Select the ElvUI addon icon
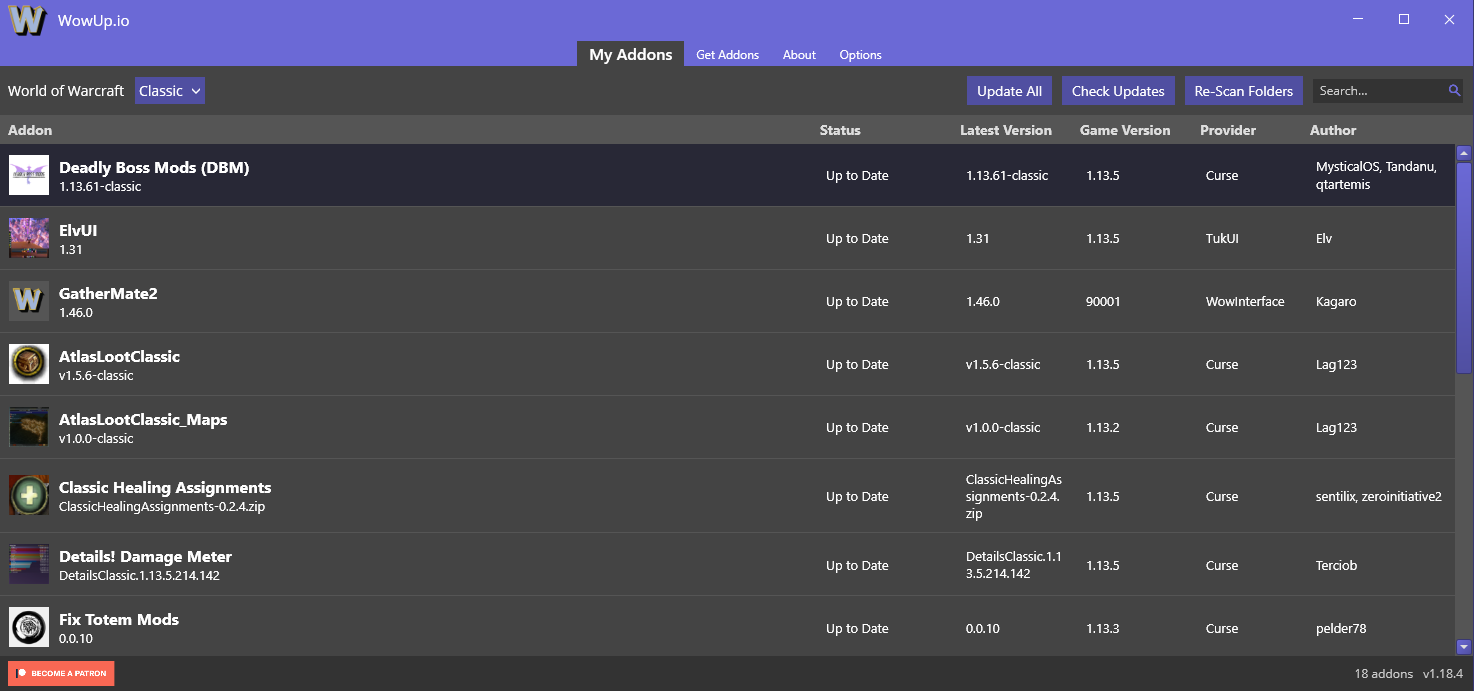Screen dimensions: 1474x691 pyautogui.click(x=29, y=238)
